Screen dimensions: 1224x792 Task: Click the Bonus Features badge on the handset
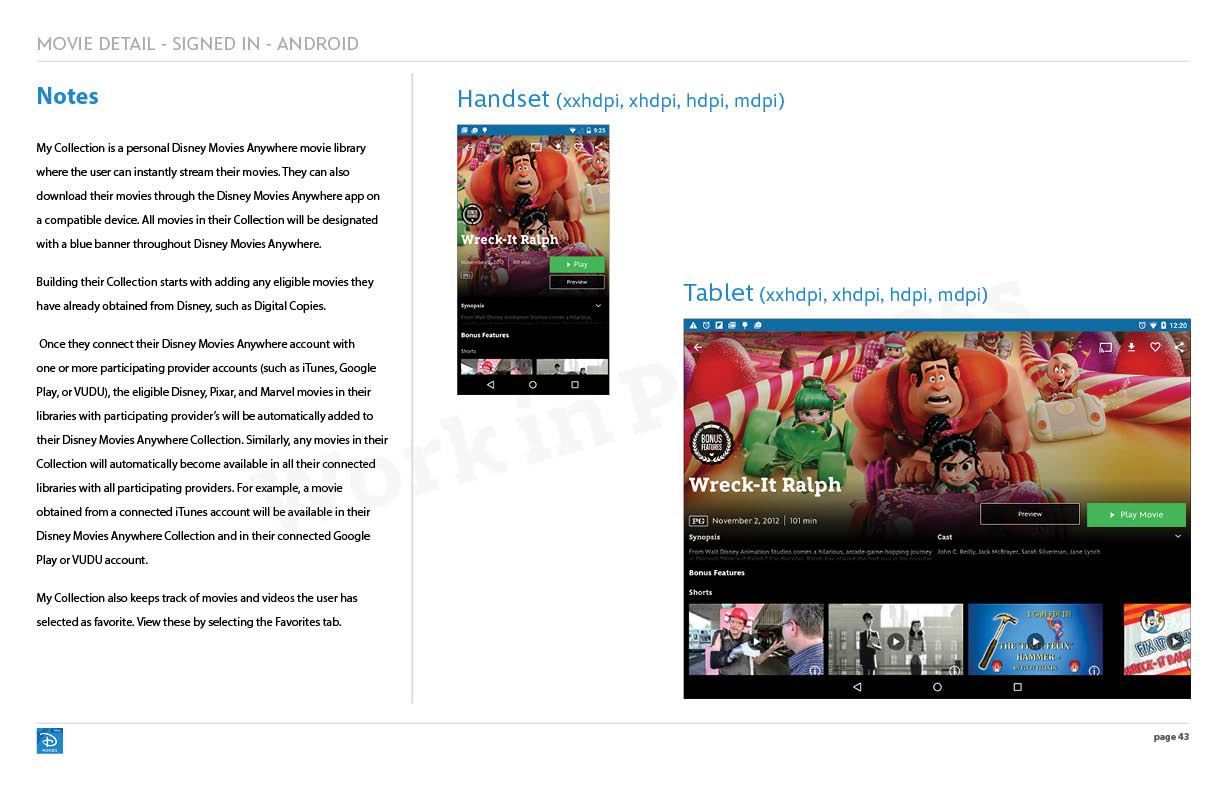click(x=471, y=215)
